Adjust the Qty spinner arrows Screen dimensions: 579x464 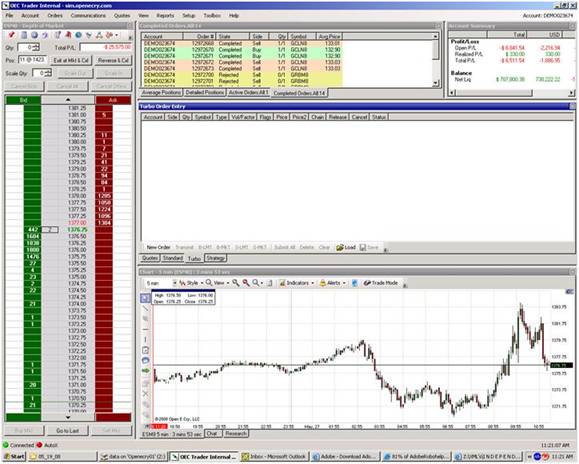click(x=36, y=48)
